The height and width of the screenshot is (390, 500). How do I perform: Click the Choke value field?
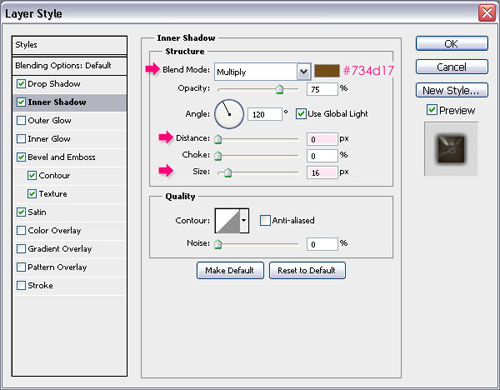pyautogui.click(x=322, y=156)
